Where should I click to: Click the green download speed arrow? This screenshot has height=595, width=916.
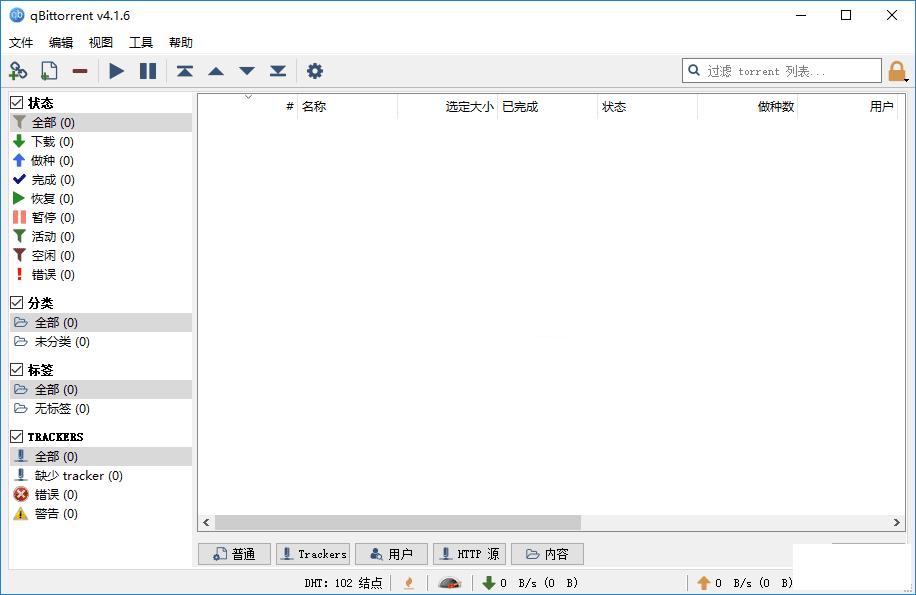click(488, 583)
